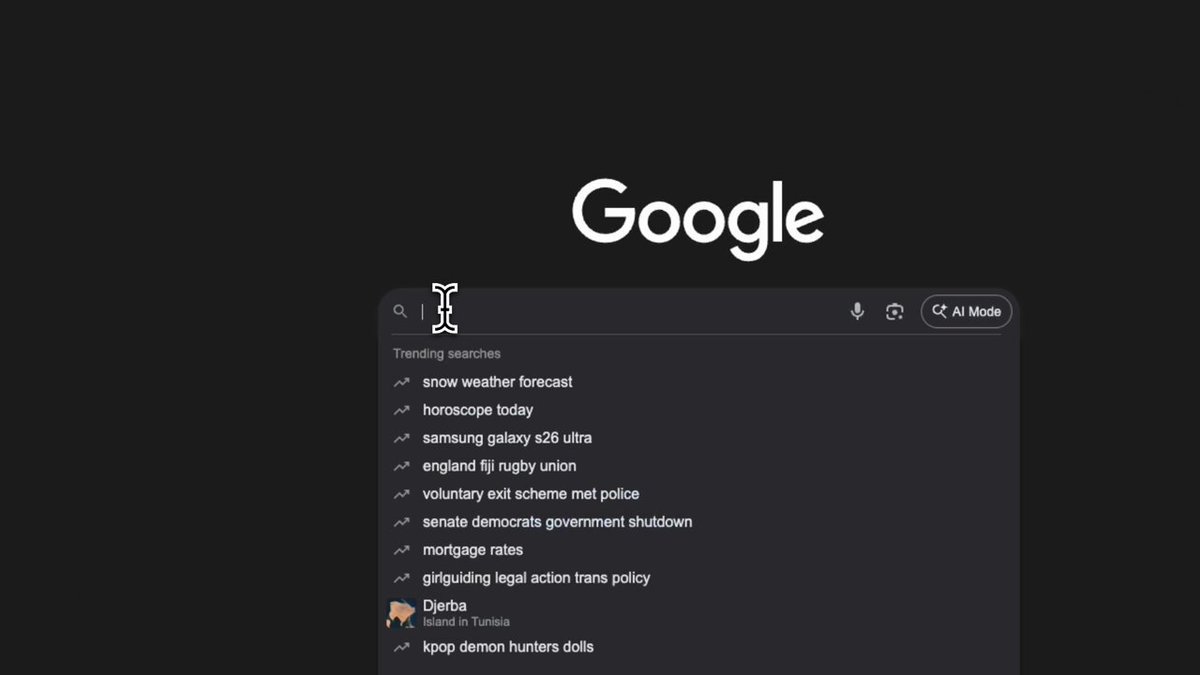The image size is (1200, 675).
Task: Click the magnifying glass search icon
Action: [401, 312]
